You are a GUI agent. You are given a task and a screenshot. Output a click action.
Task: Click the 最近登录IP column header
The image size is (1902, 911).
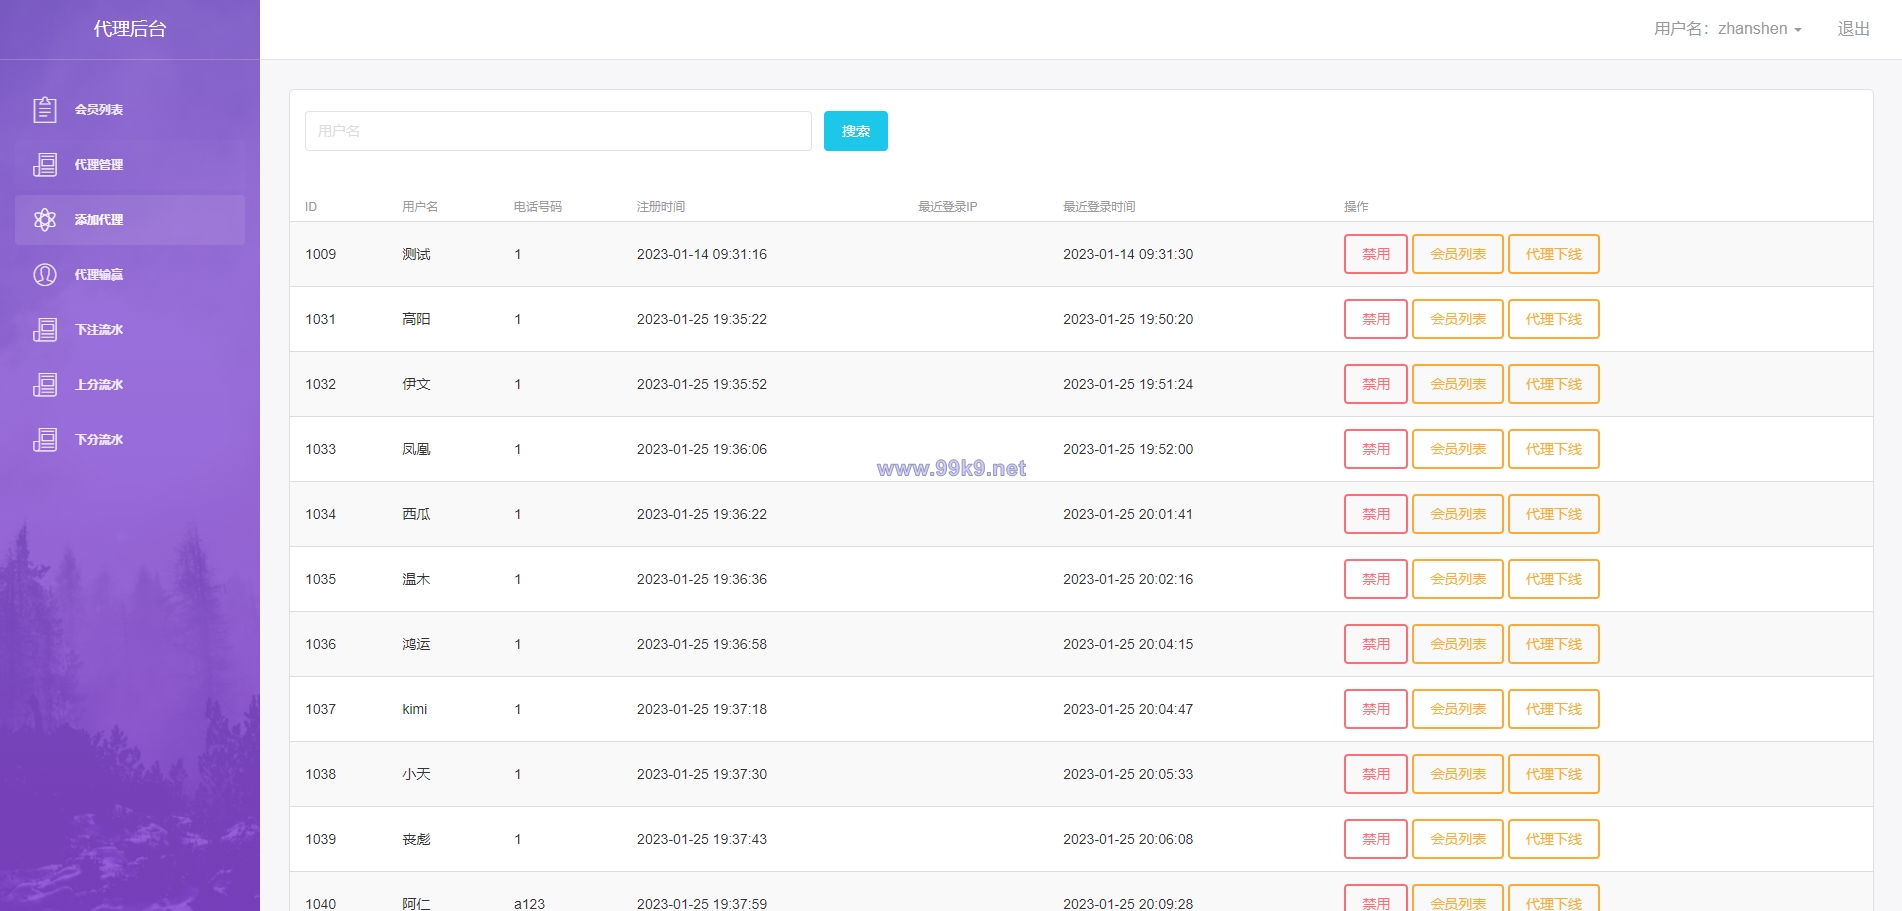(x=948, y=207)
